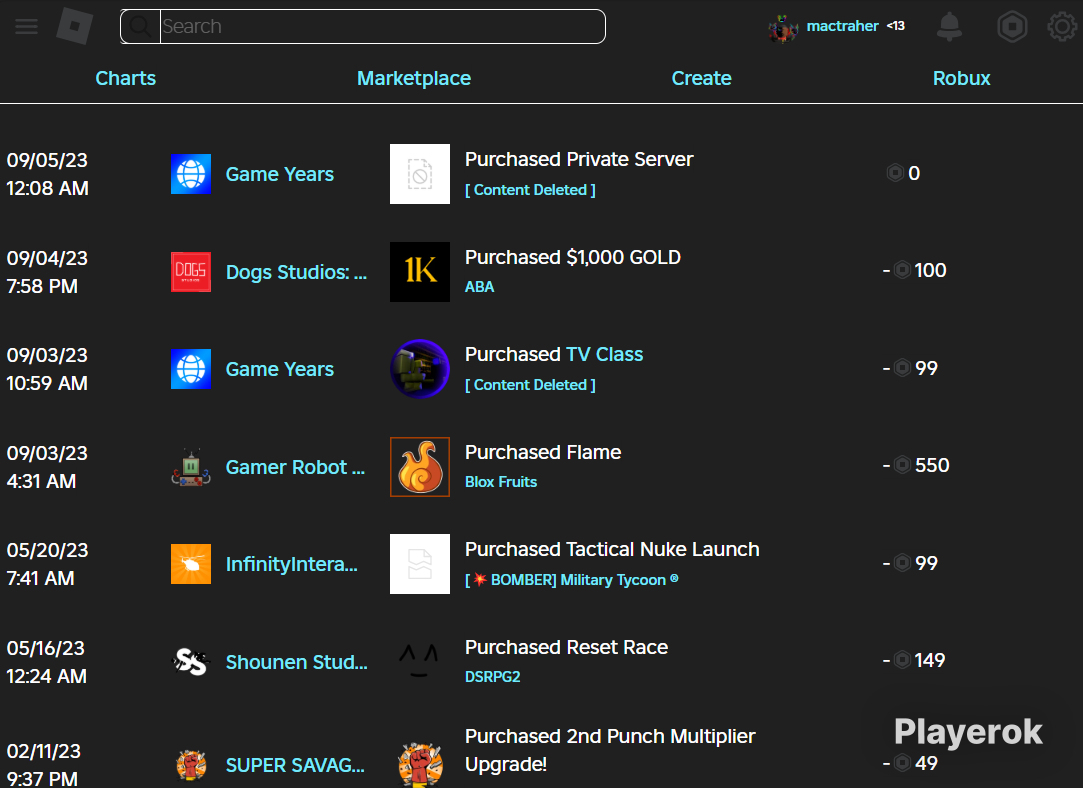Click the '<13' age badge
This screenshot has height=788, width=1083.
pos(896,26)
